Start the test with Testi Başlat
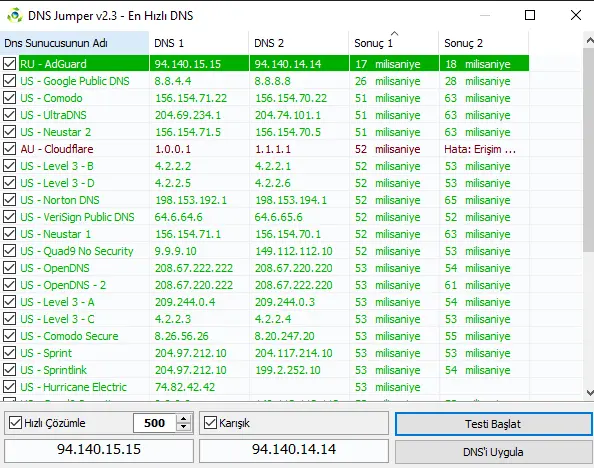The height and width of the screenshot is (468, 594). 493,424
